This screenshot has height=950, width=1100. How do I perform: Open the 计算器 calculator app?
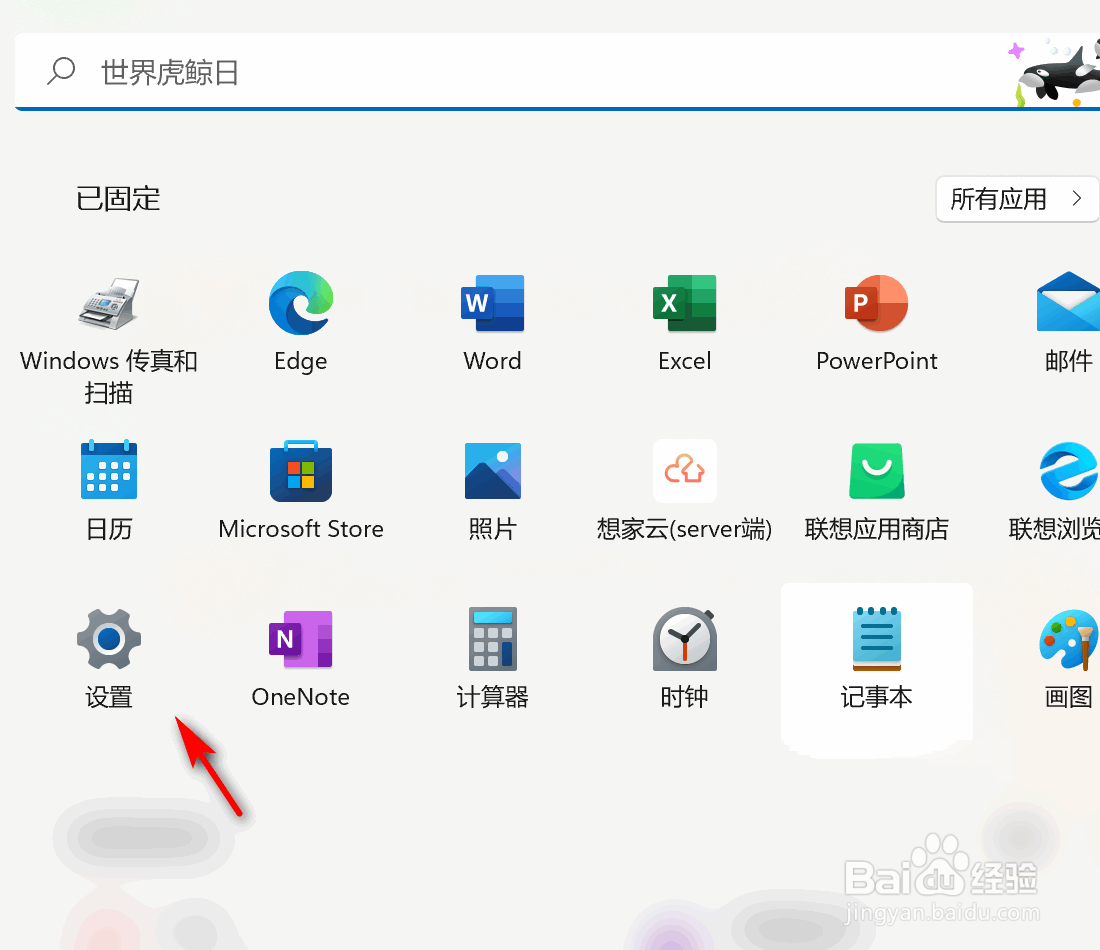click(492, 639)
